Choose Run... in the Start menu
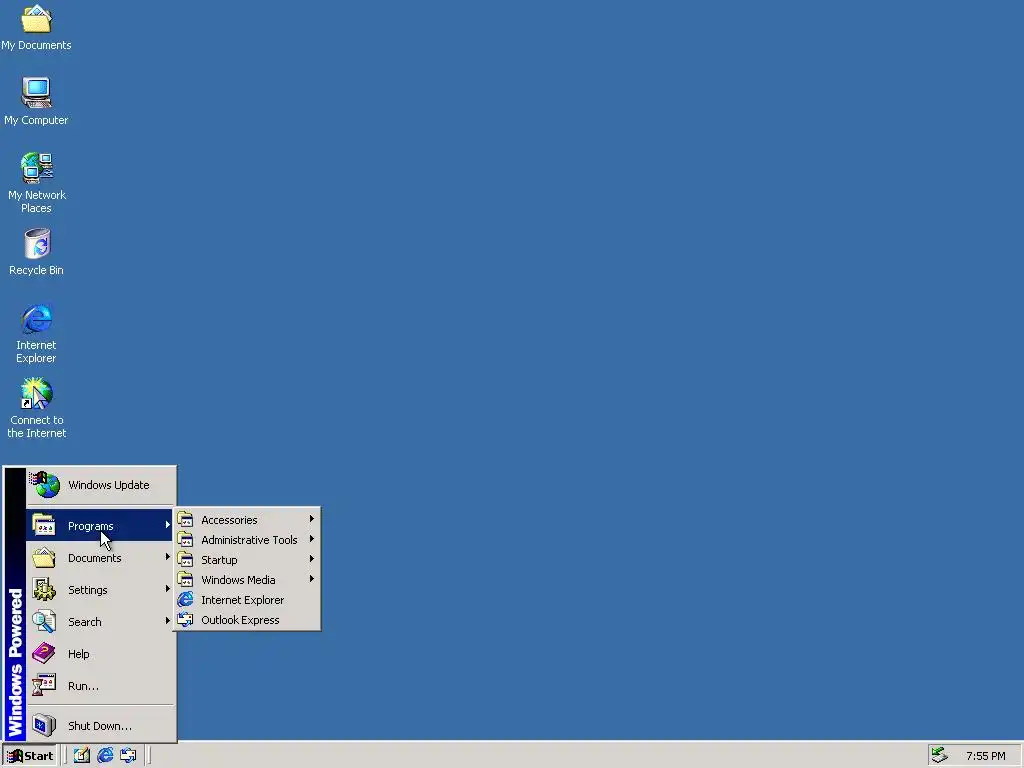Viewport: 1024px width, 768px height. (101, 686)
